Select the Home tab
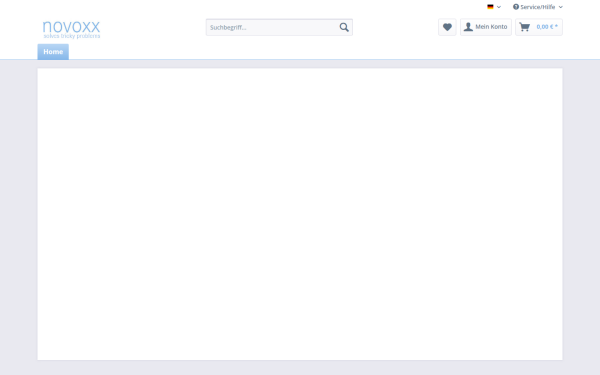Image resolution: width=600 pixels, height=375 pixels. pos(53,52)
